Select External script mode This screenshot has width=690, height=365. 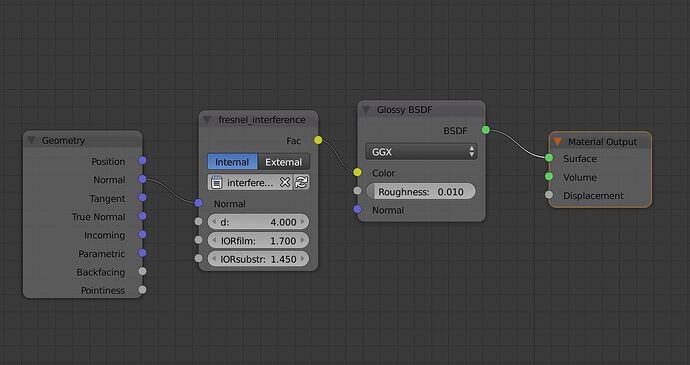(x=284, y=162)
